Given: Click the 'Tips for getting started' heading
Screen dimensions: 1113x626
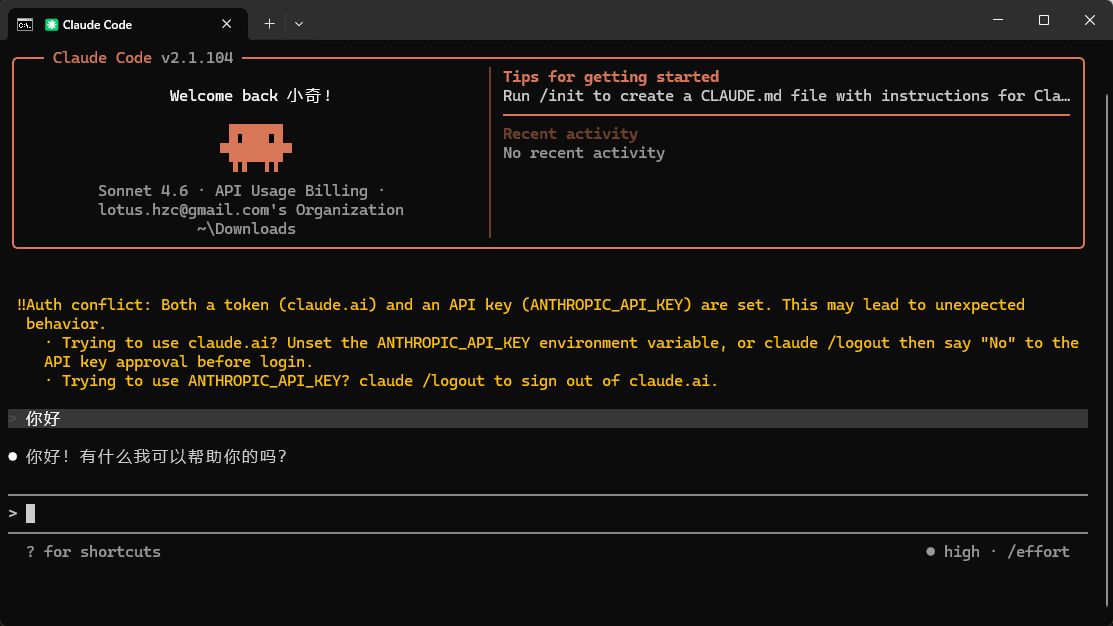Looking at the screenshot, I should (610, 77).
